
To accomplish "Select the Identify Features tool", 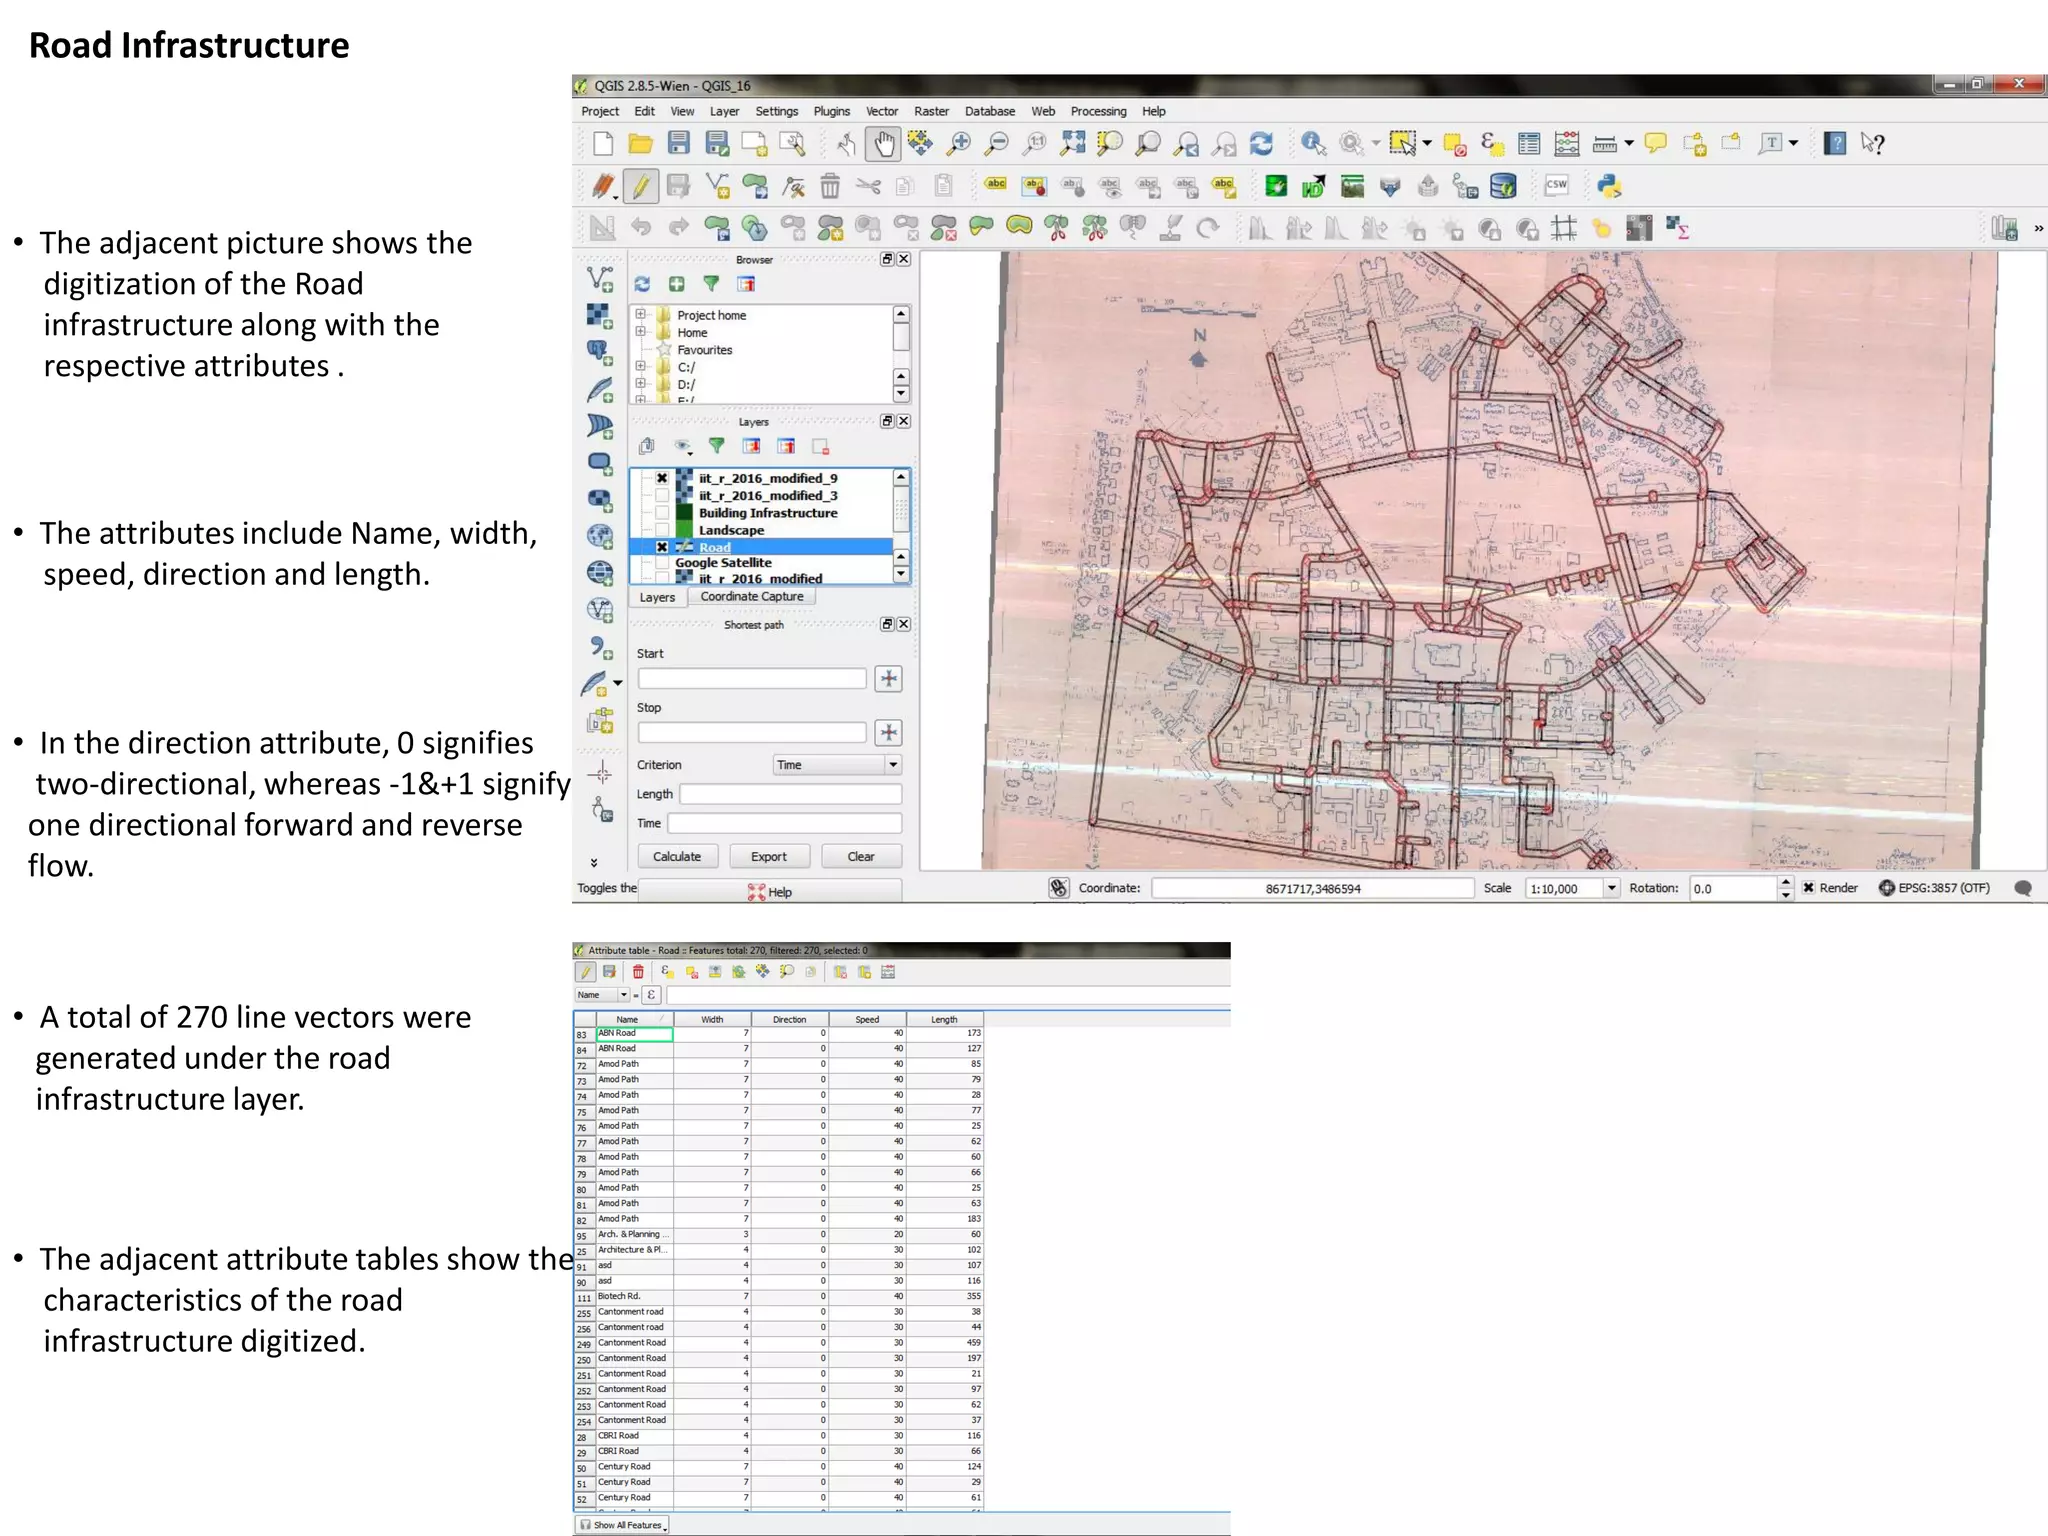I will [1313, 144].
